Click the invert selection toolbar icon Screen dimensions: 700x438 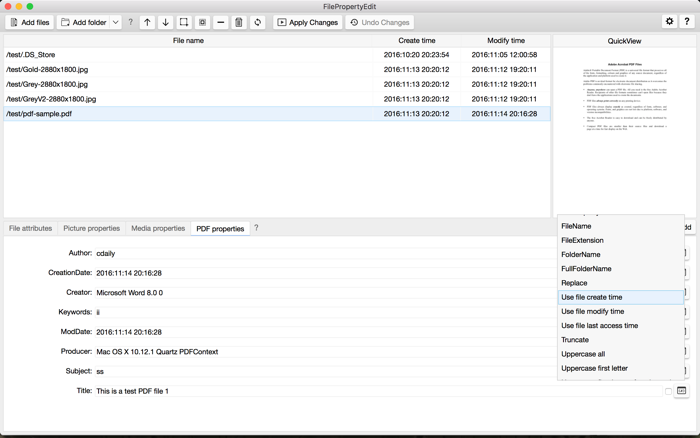click(202, 22)
